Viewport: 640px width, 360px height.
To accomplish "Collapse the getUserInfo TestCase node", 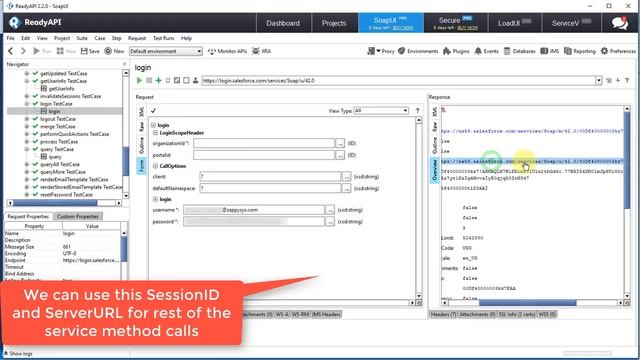I will point(27,81).
